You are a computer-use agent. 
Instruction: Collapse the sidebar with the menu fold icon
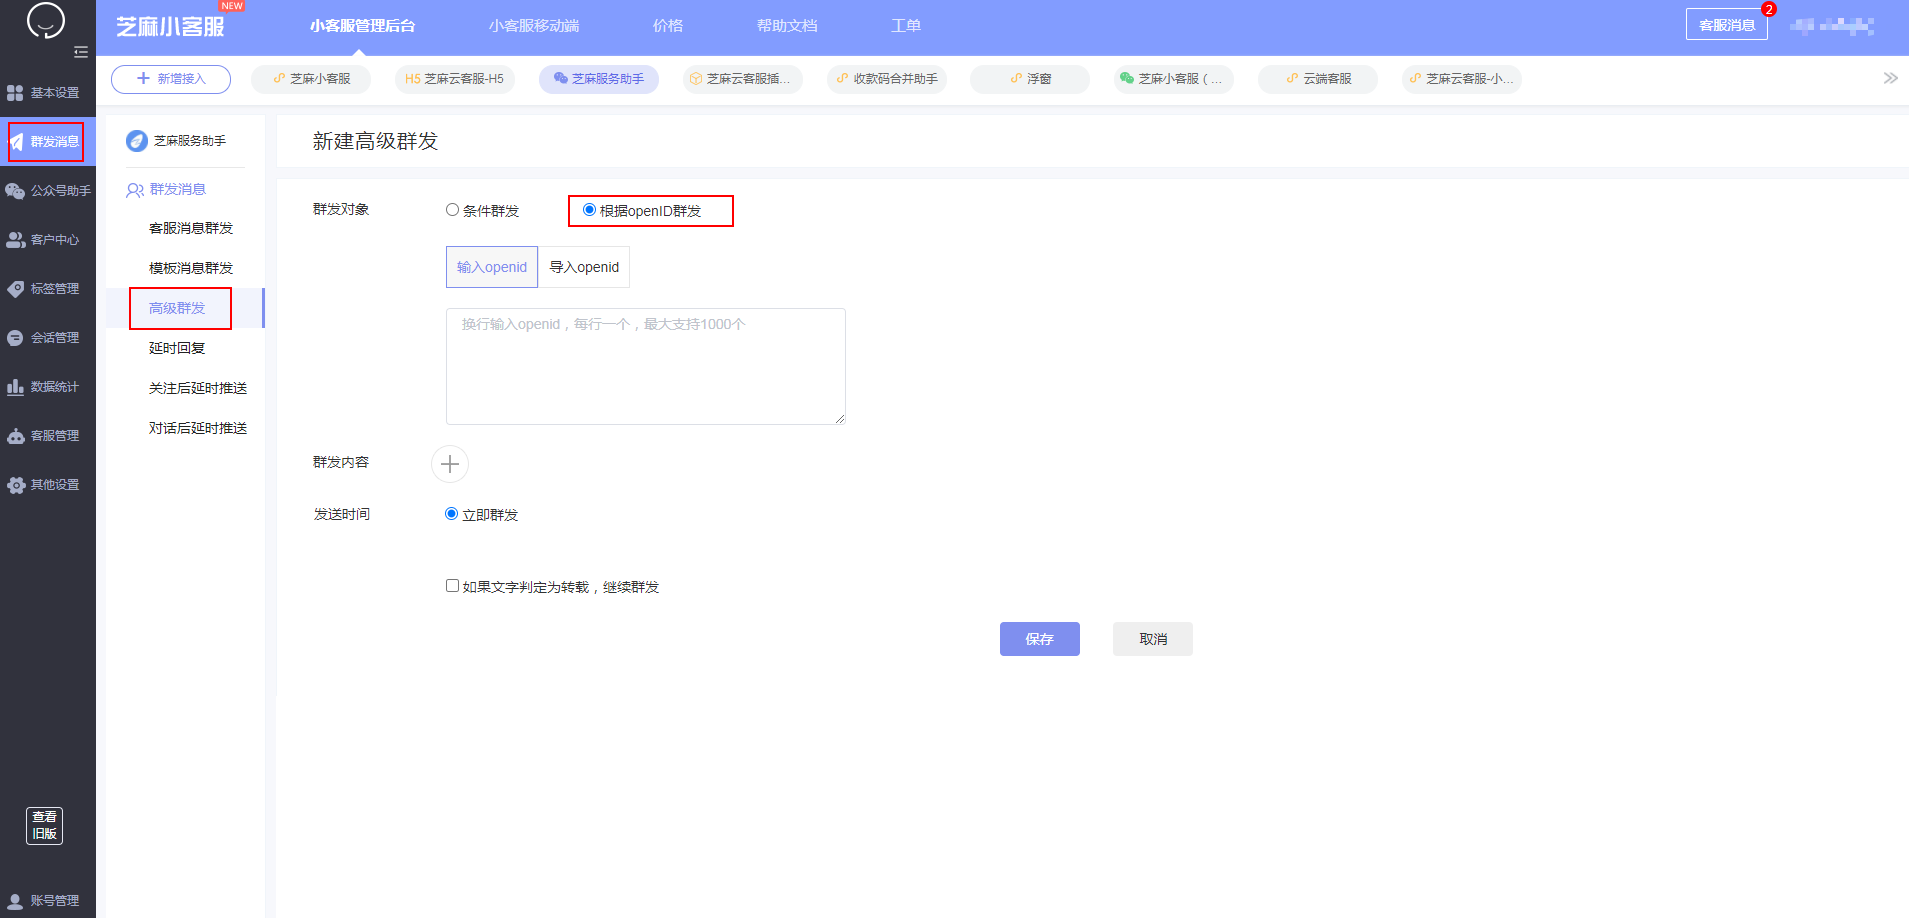[x=81, y=52]
